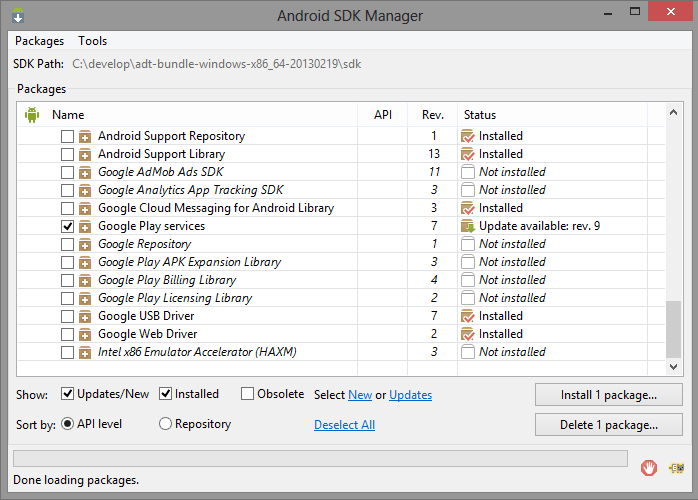The image size is (698, 500).
Task: Select the Repository sort radio button
Action: point(165,423)
